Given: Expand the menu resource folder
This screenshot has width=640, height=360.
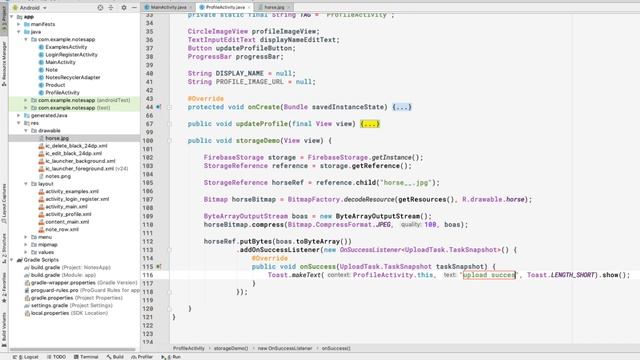Looking at the screenshot, I should [x=26, y=237].
